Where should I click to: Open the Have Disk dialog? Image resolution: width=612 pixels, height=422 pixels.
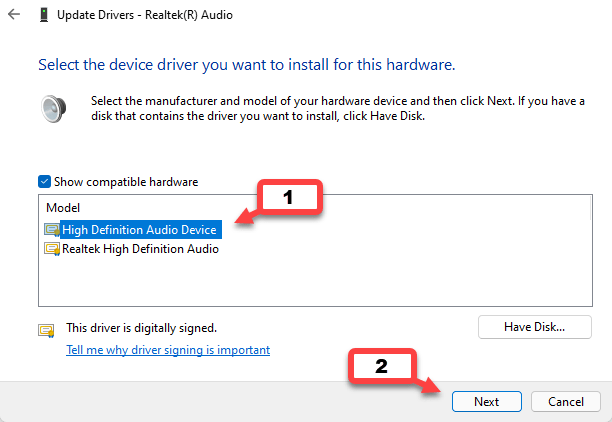[535, 327]
